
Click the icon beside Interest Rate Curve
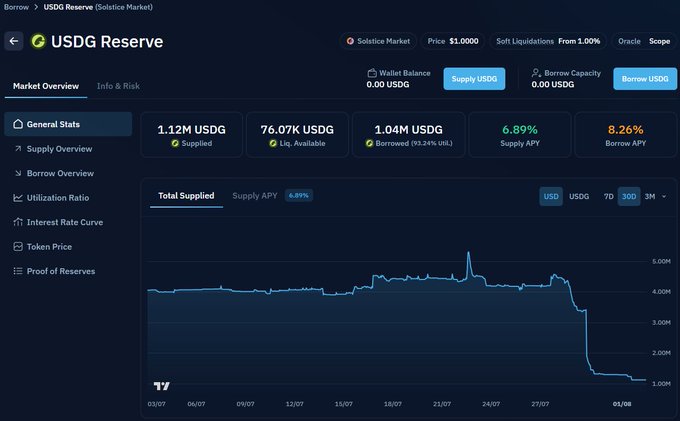18,222
